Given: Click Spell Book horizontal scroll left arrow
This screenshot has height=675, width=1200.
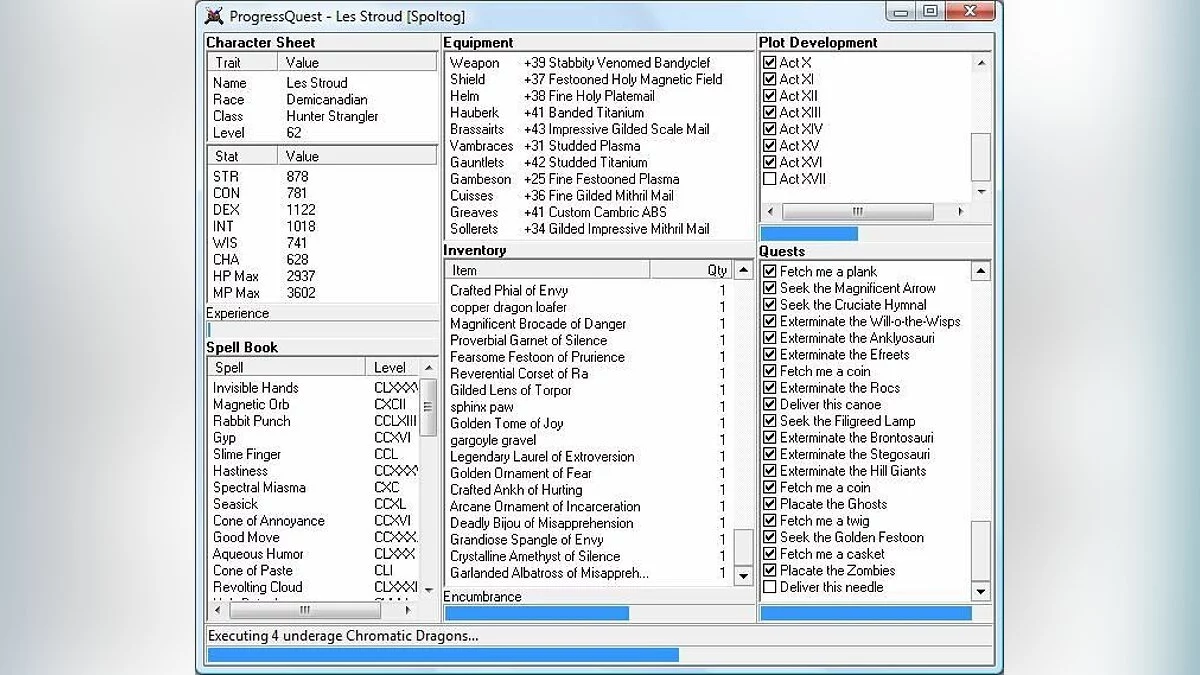Looking at the screenshot, I should [217, 609].
